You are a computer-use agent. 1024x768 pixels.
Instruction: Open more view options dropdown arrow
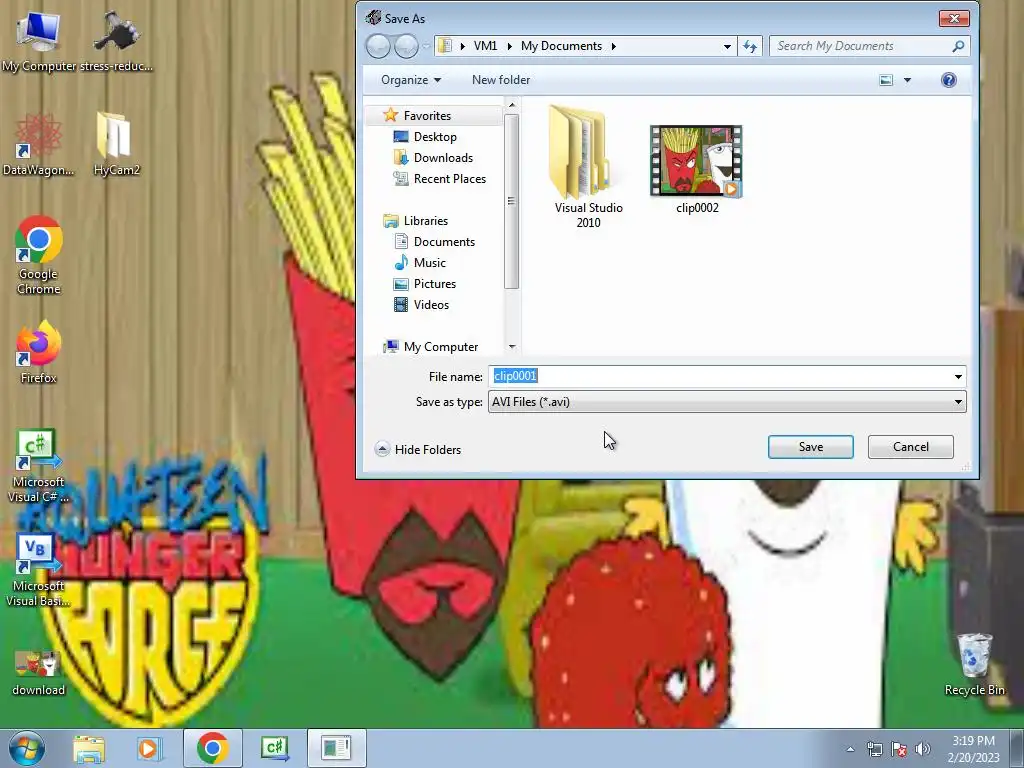tap(907, 80)
